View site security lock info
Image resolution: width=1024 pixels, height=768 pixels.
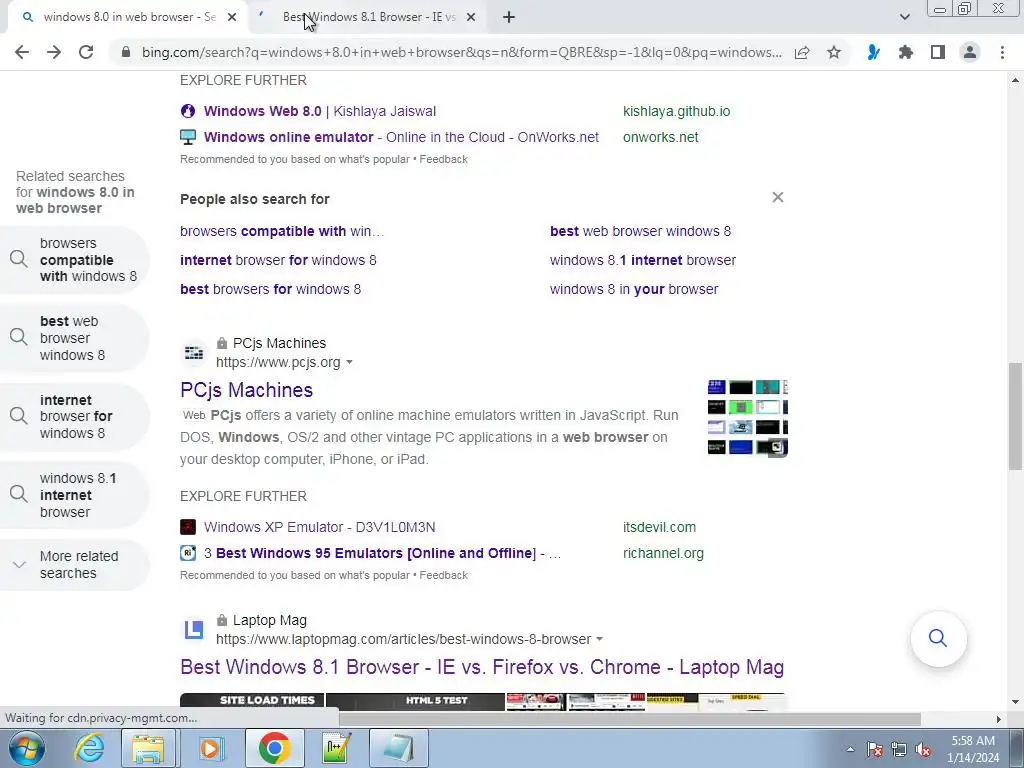126,52
